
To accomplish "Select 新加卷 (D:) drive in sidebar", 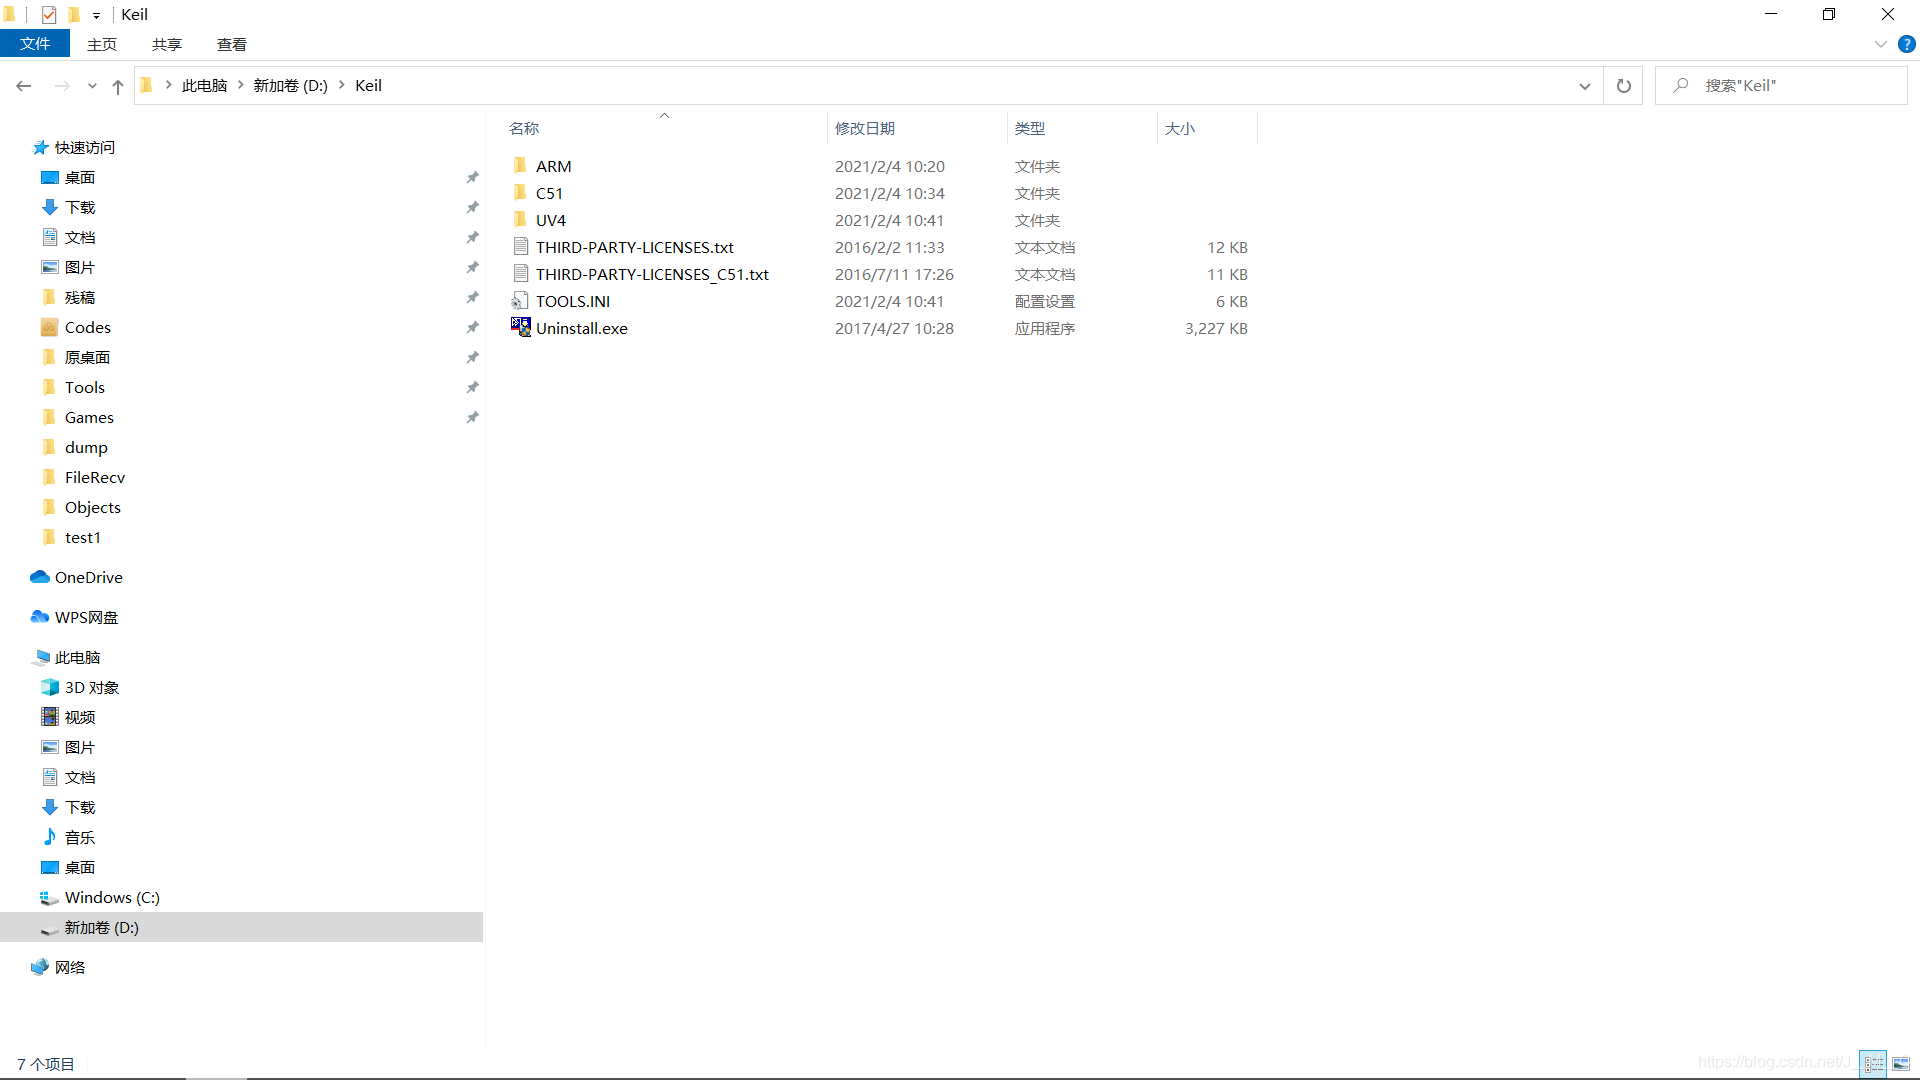I will [102, 927].
